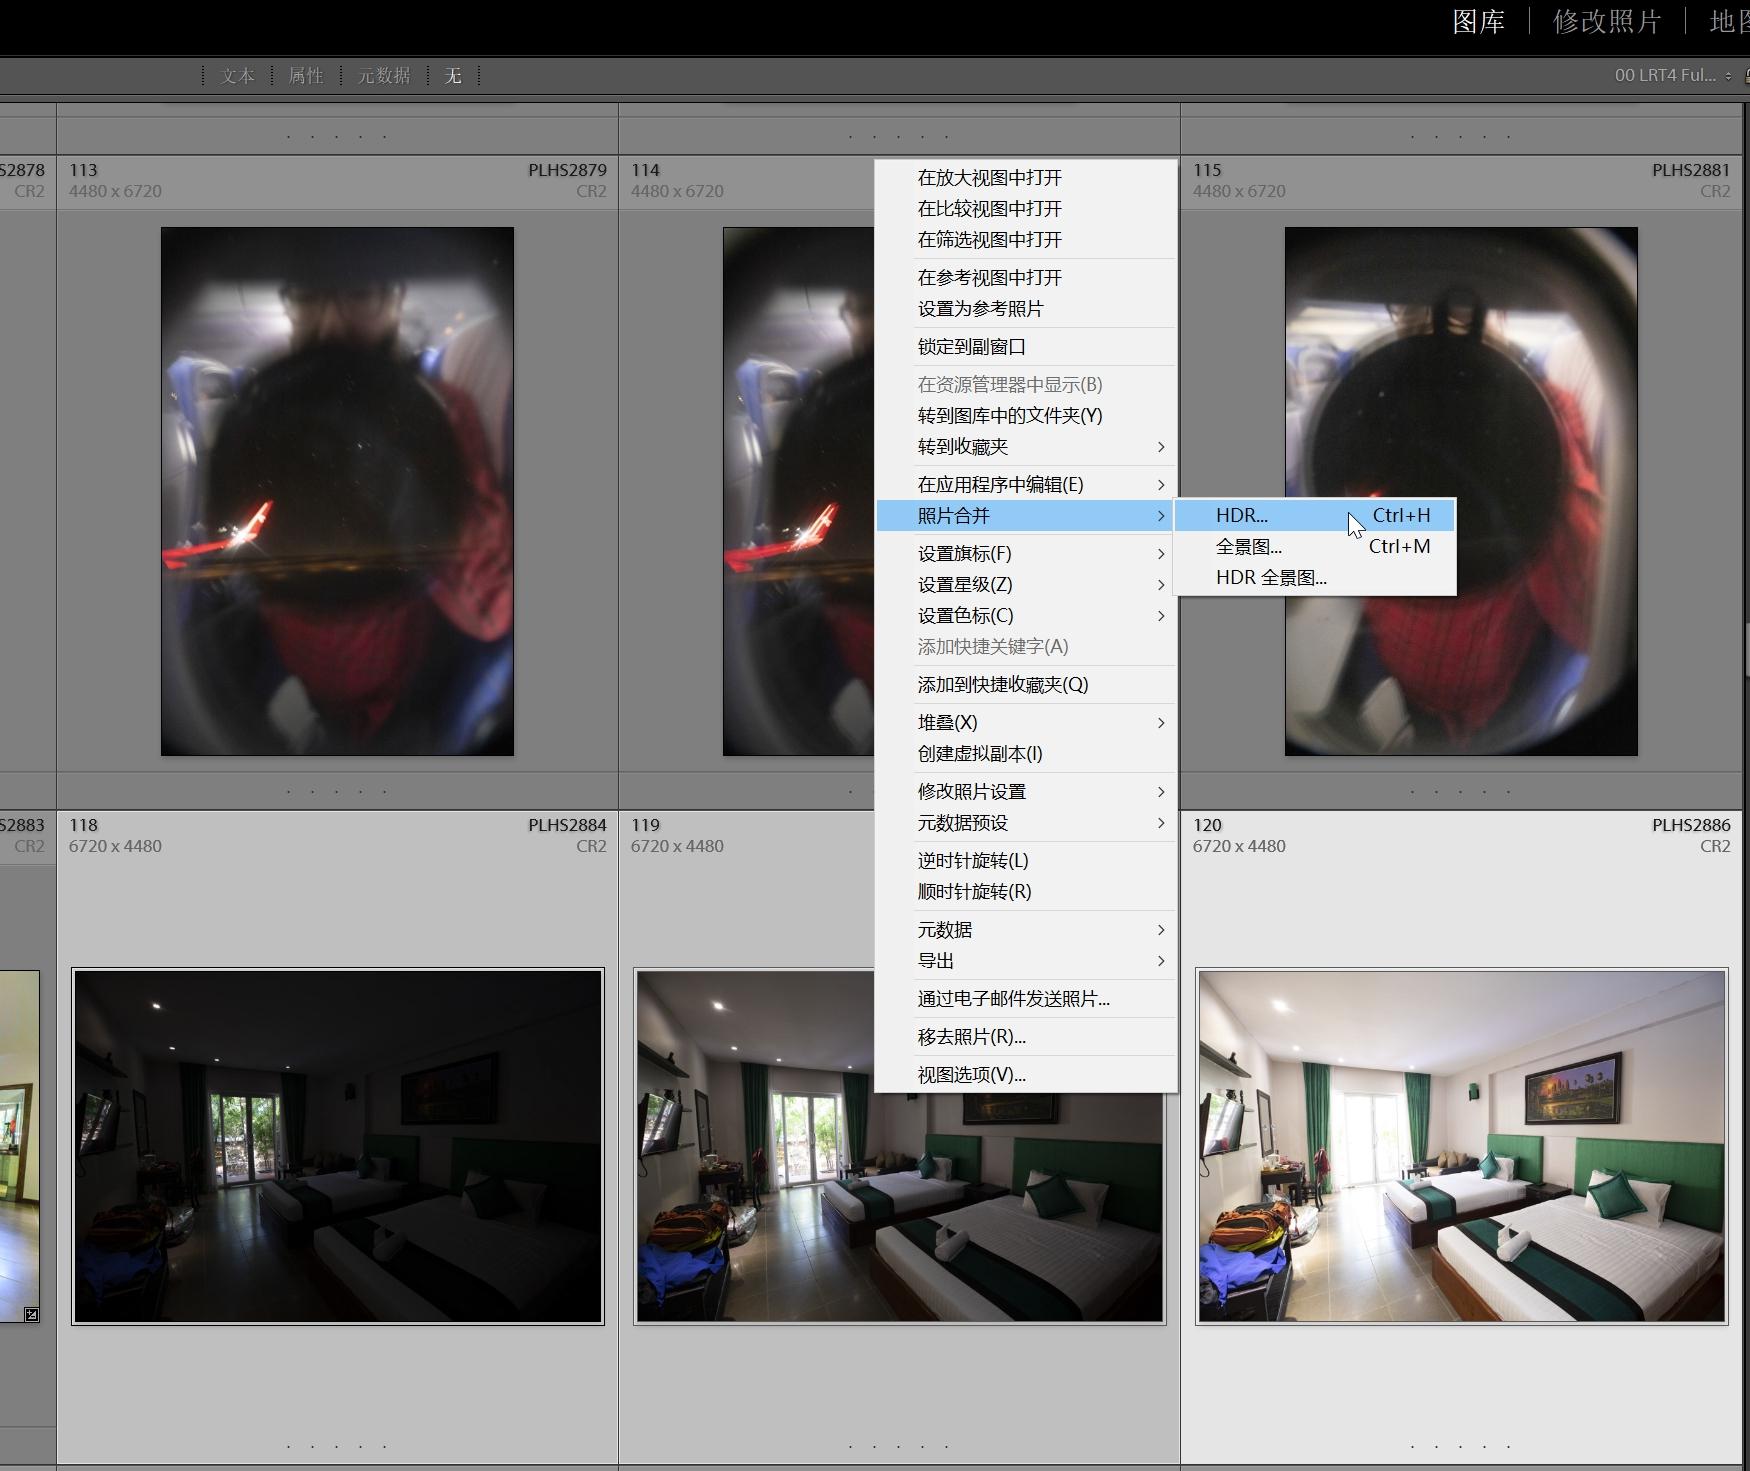The height and width of the screenshot is (1471, 1750).
Task: Open 视图选项(V)... entry
Action: 1026,1074
